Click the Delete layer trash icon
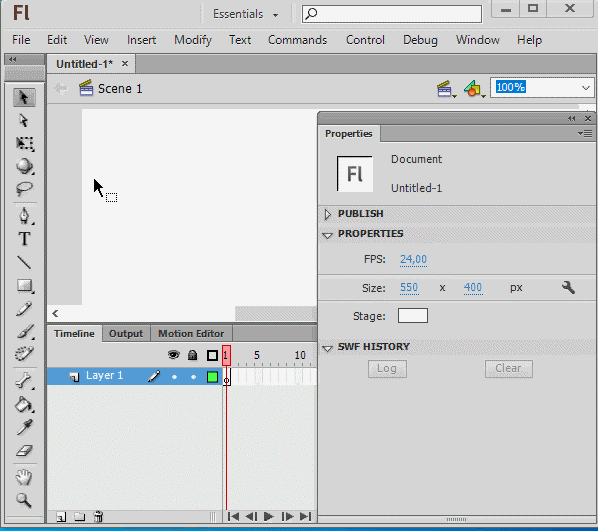This screenshot has height=531, width=598. click(98, 517)
